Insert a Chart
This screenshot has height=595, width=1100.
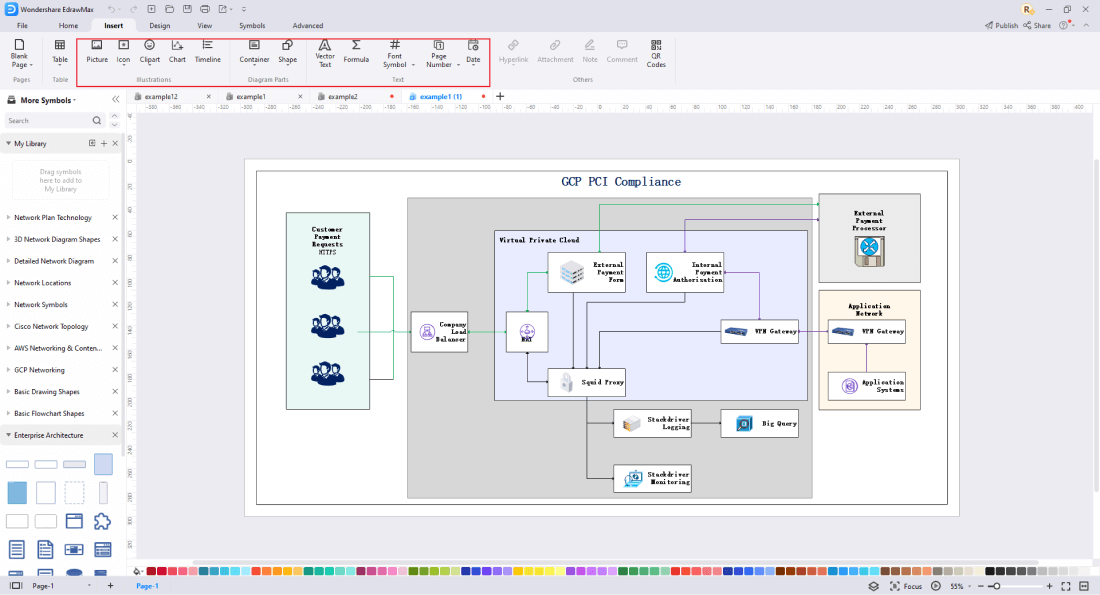click(177, 52)
